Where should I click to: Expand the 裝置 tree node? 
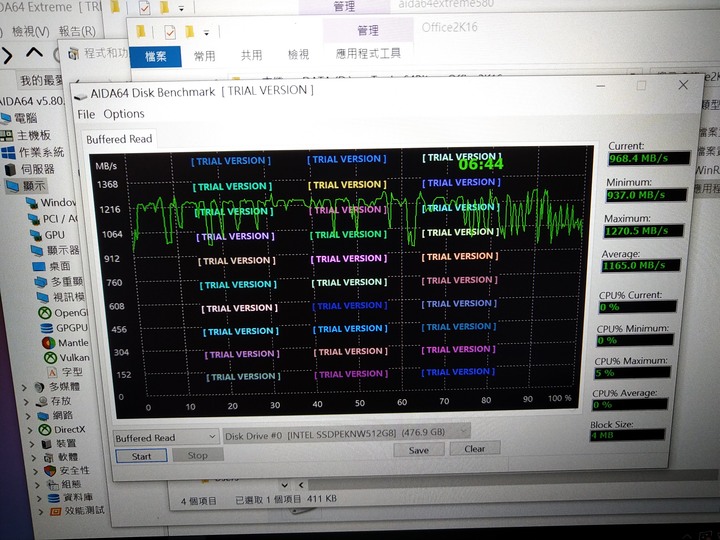pyautogui.click(x=32, y=444)
